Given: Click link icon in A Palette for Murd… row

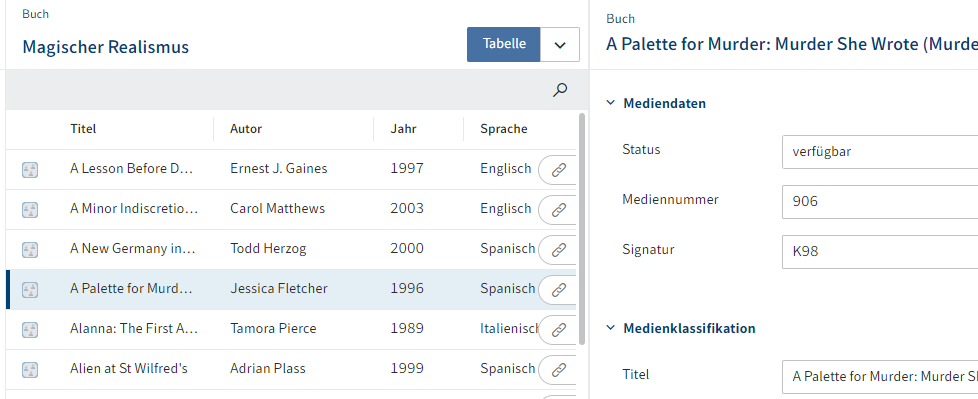Looking at the screenshot, I should (x=558, y=289).
